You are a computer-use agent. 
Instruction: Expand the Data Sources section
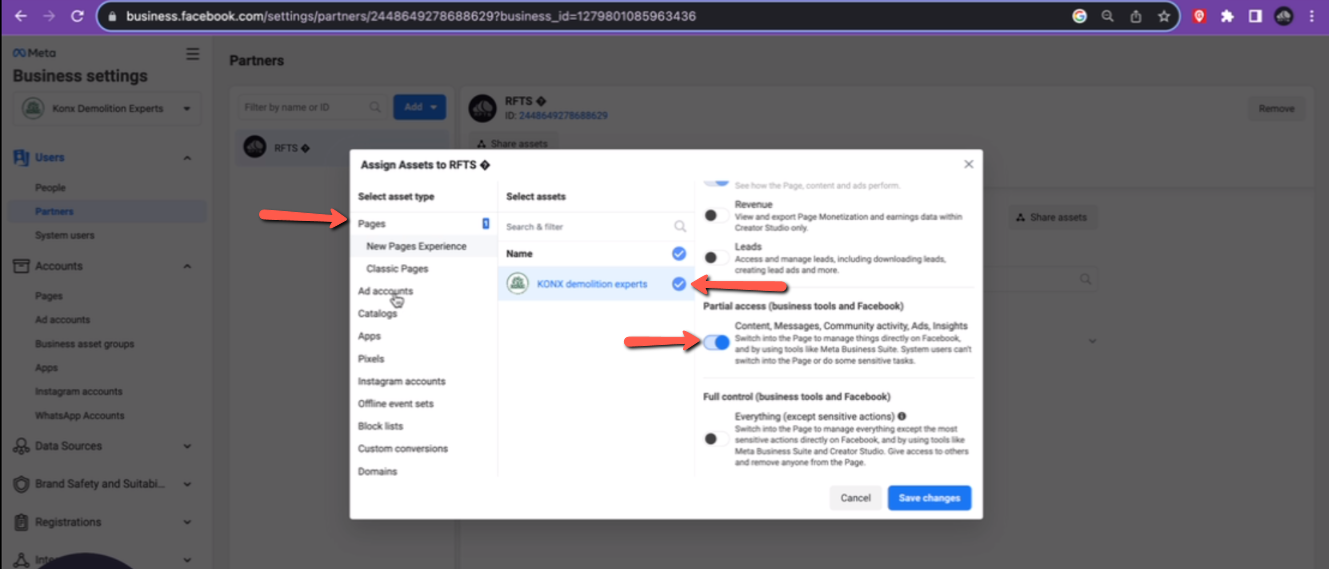187,446
